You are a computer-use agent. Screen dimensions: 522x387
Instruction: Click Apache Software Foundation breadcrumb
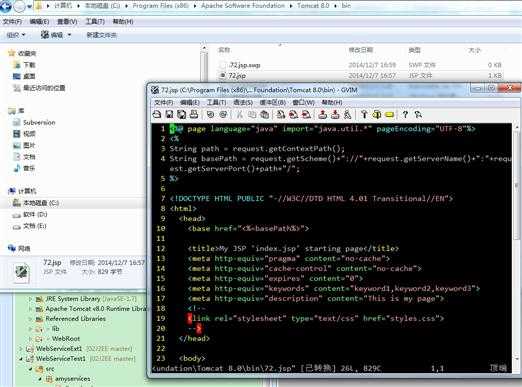point(243,6)
